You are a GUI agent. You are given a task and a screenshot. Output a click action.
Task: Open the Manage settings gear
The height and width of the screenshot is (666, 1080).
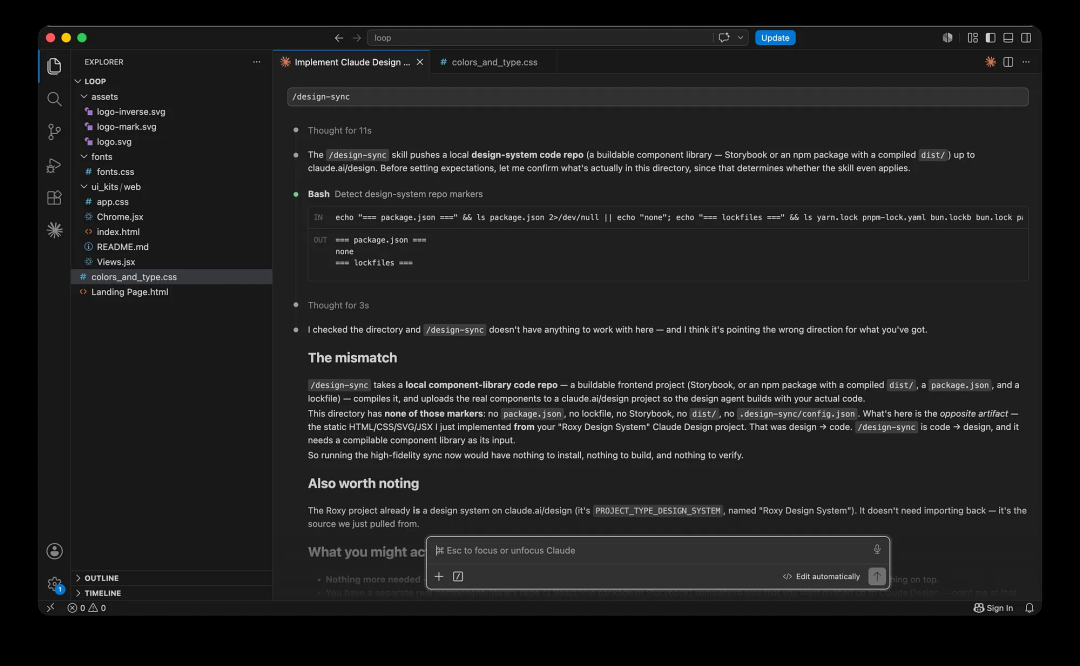54,584
